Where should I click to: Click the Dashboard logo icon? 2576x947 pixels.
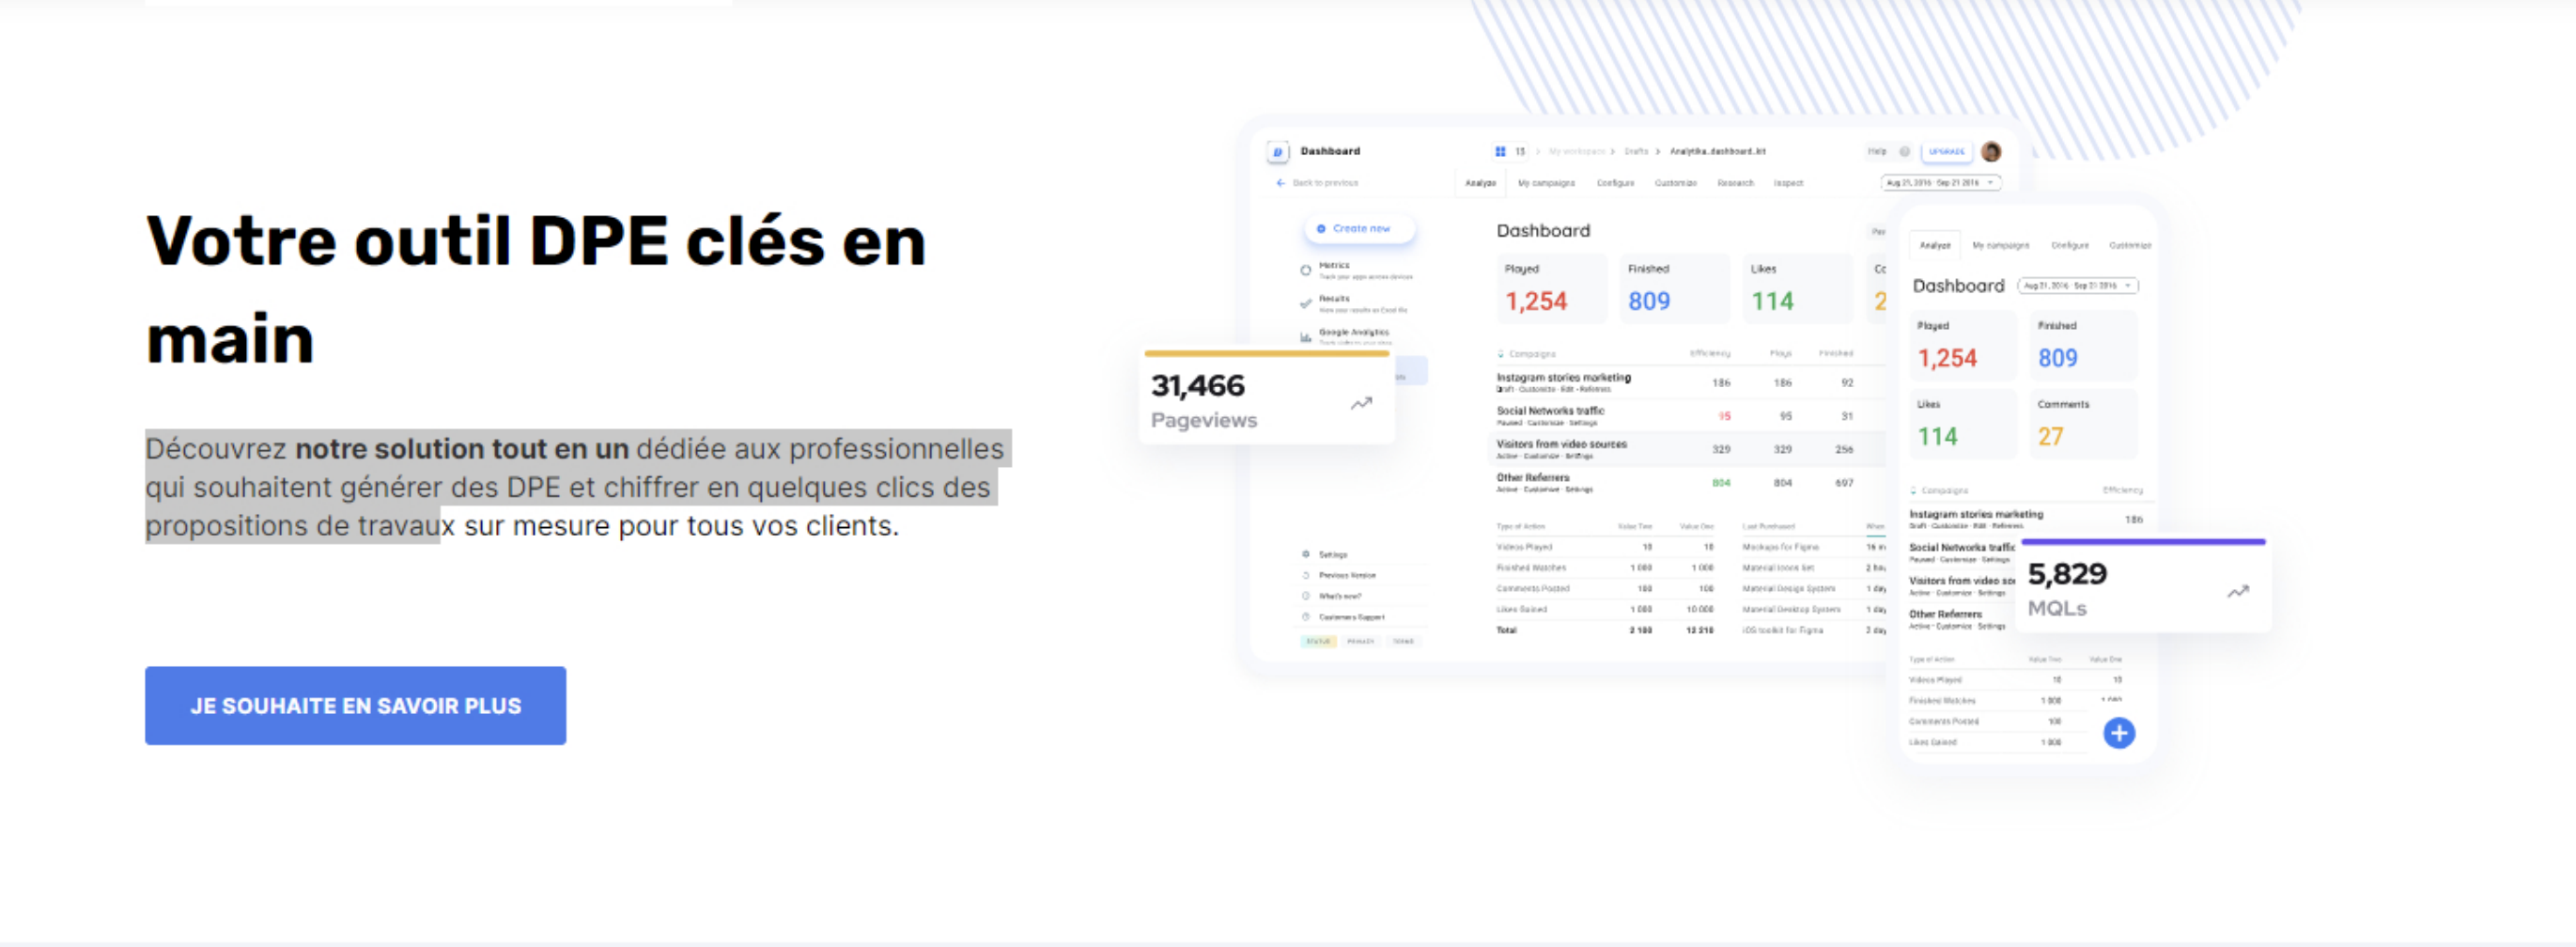[1277, 152]
